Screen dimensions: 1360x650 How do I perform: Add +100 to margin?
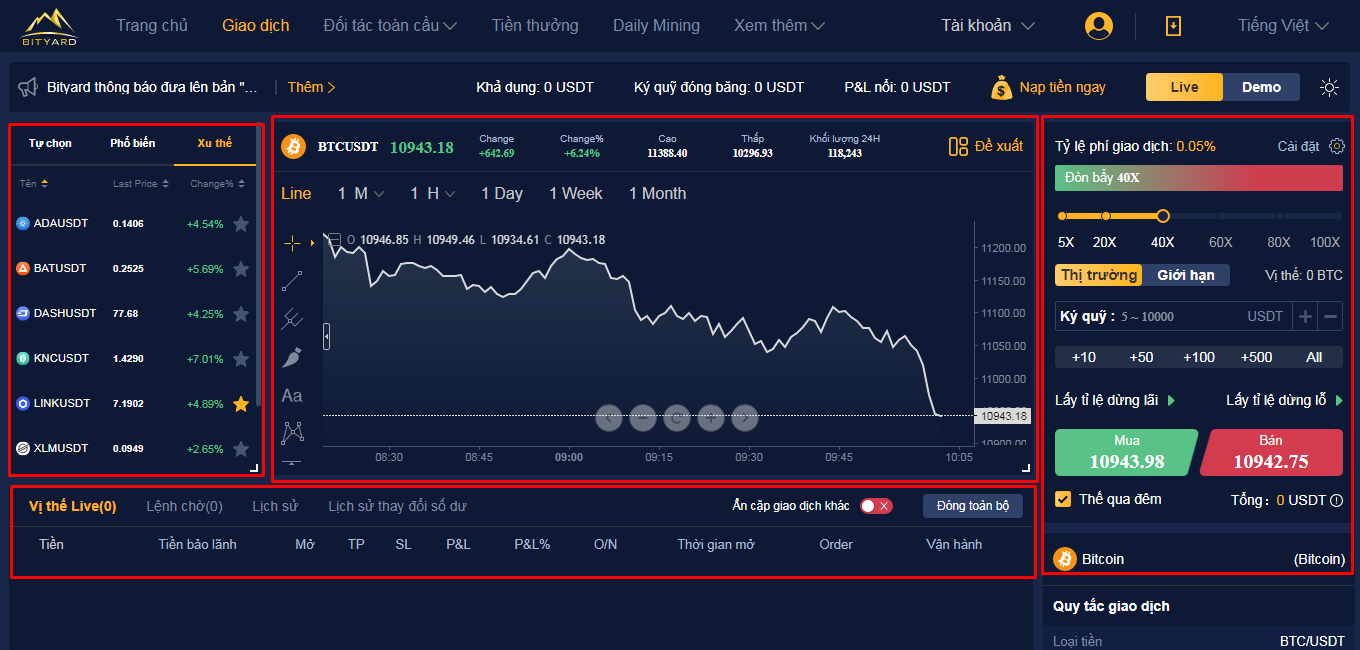tap(1198, 357)
